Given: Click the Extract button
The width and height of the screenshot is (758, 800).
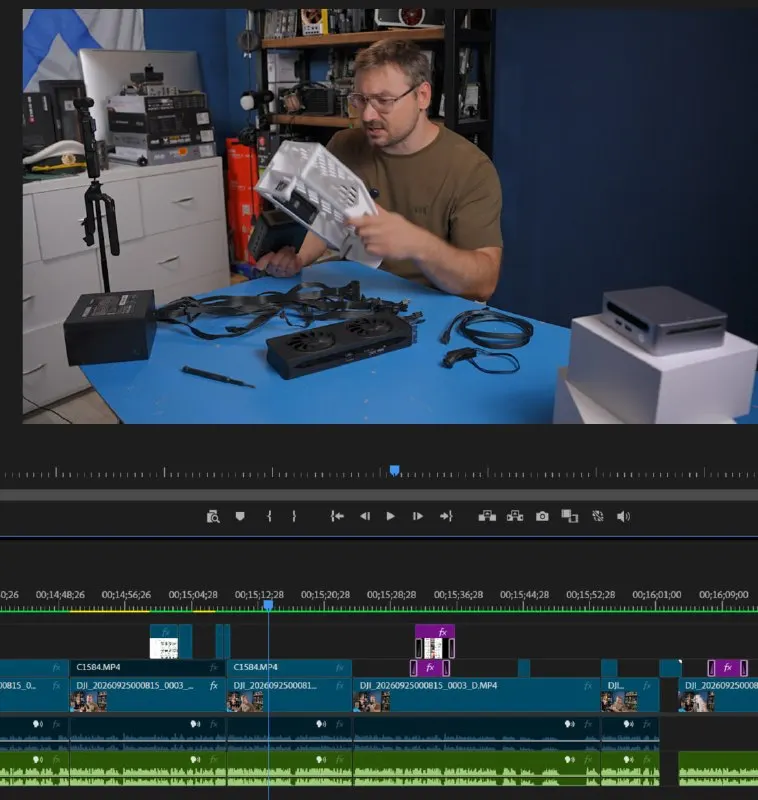Looking at the screenshot, I should click(515, 516).
